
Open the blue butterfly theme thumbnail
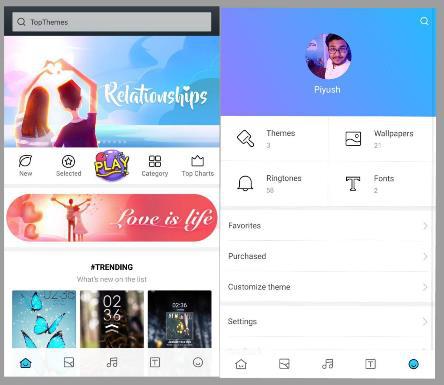[x=44, y=319]
